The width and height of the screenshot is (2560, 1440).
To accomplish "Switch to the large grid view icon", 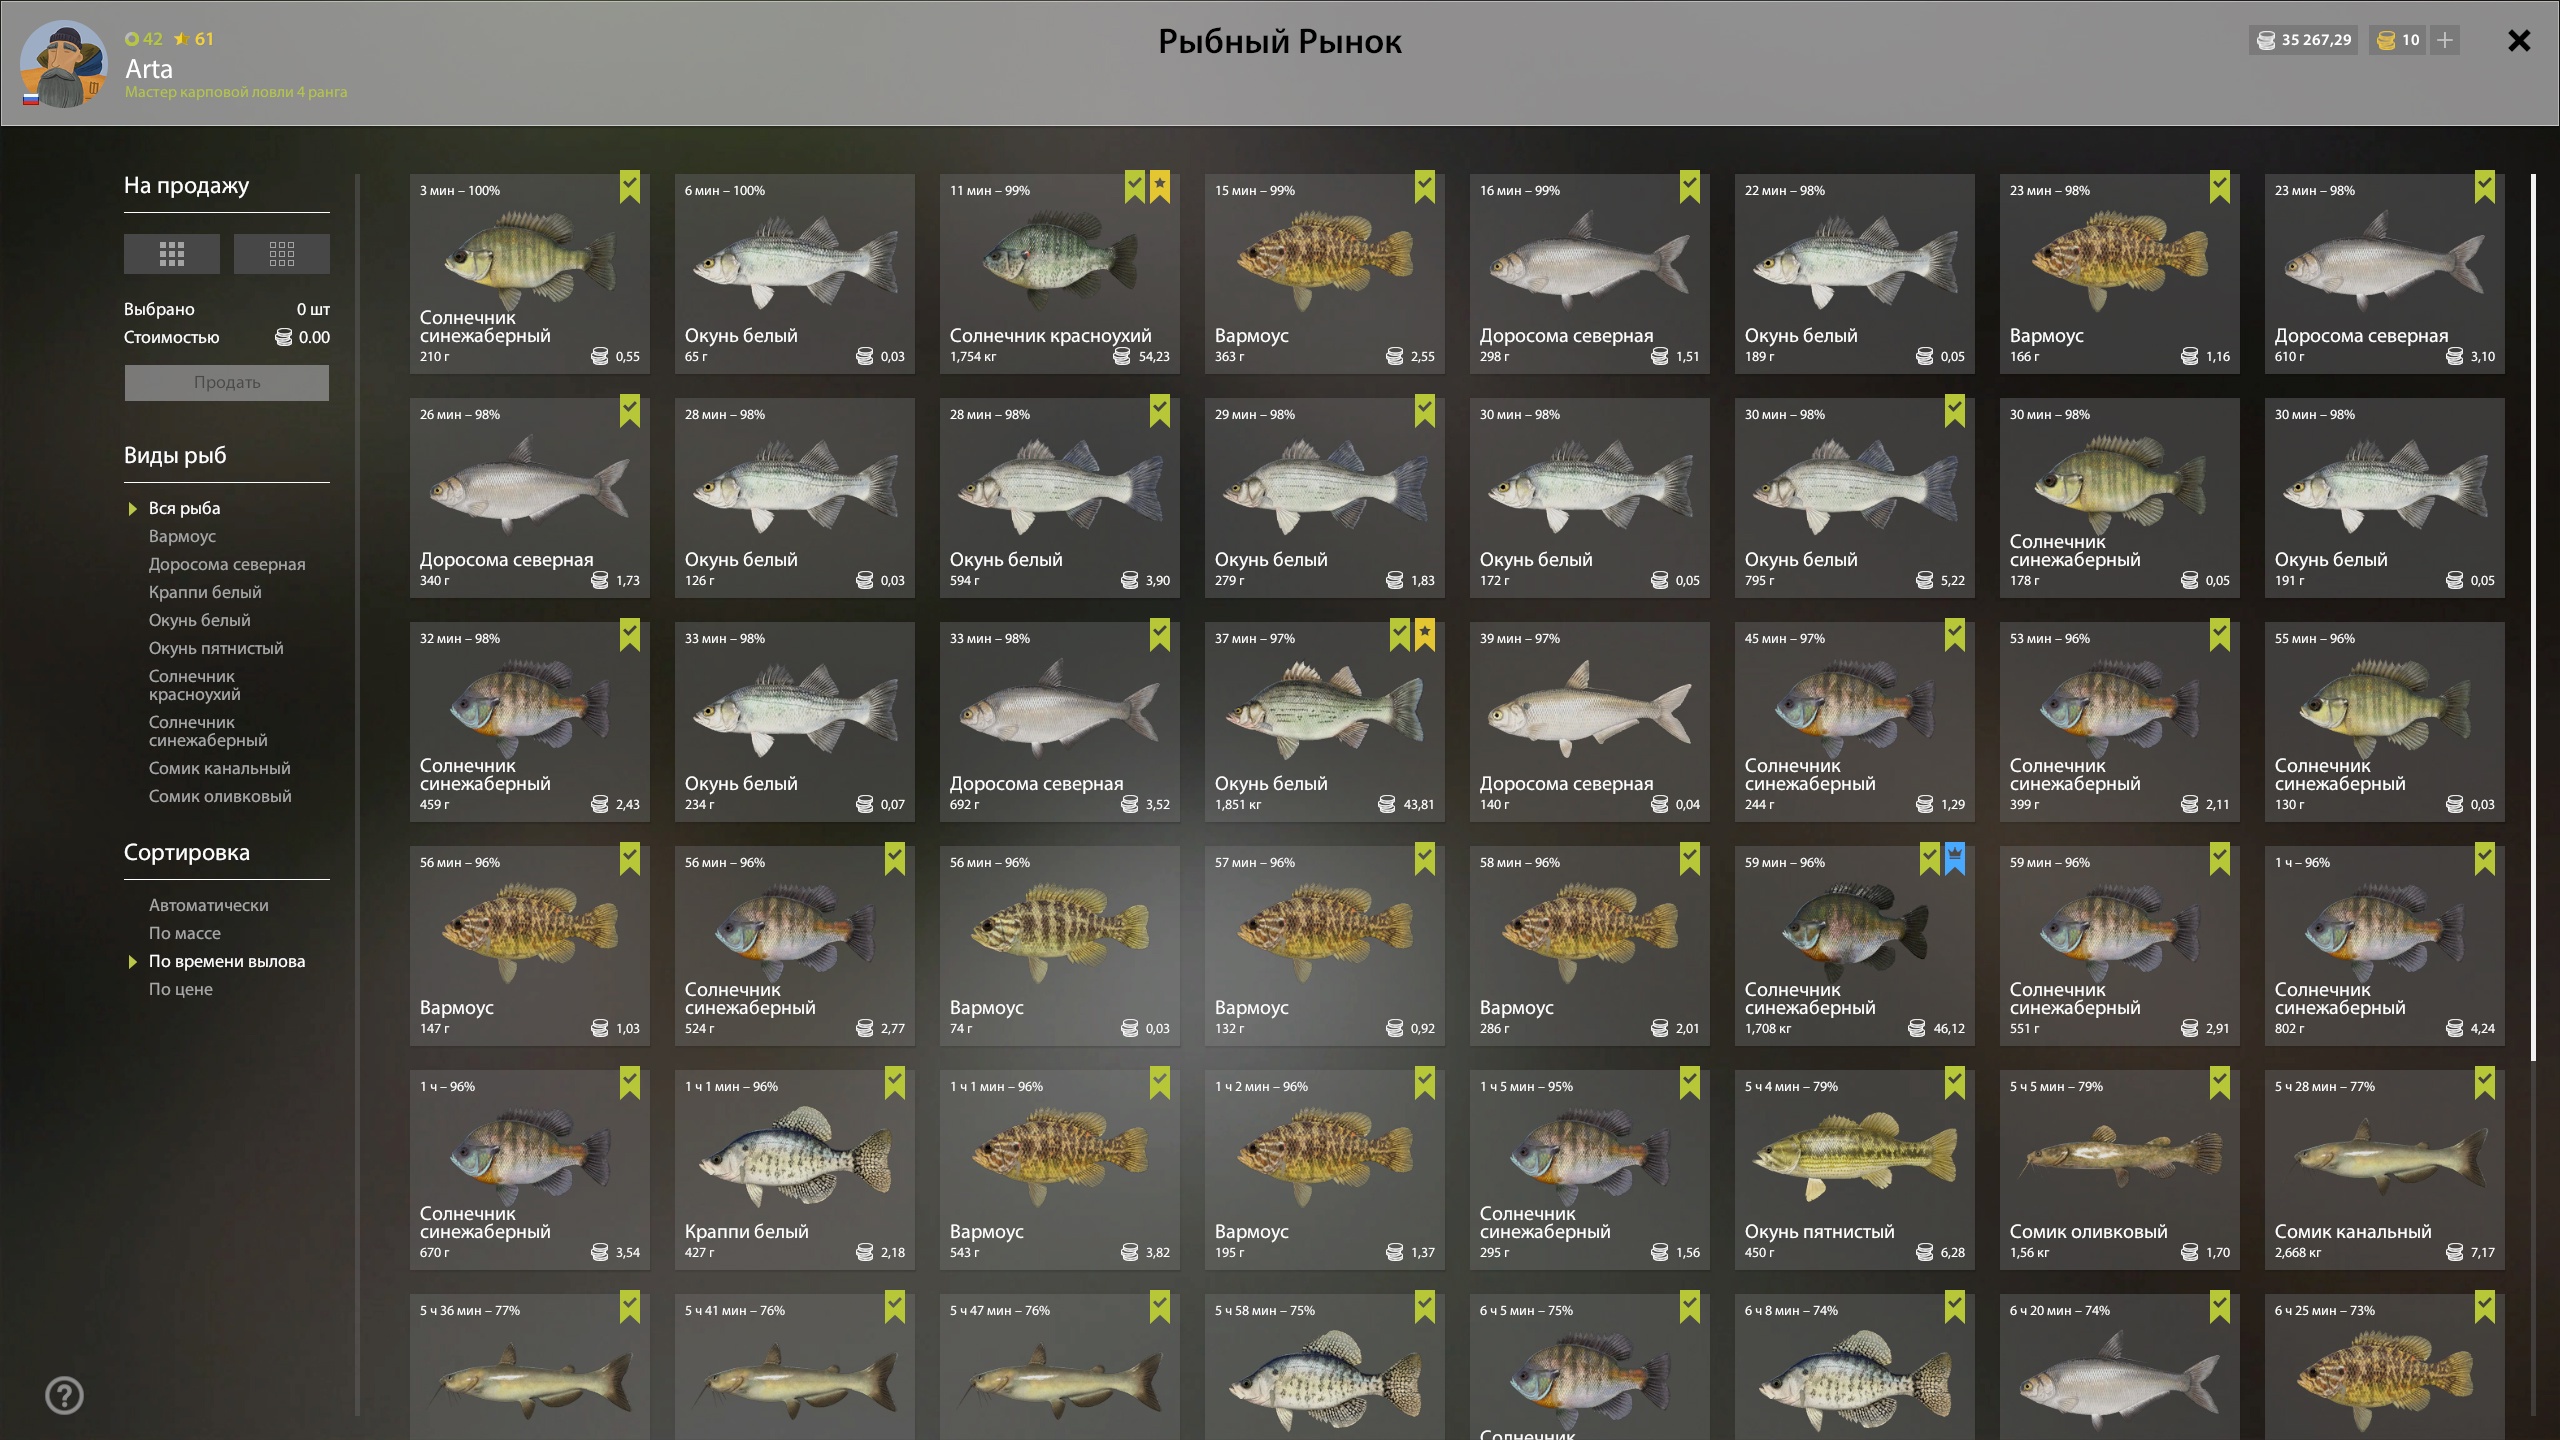I will (x=172, y=254).
